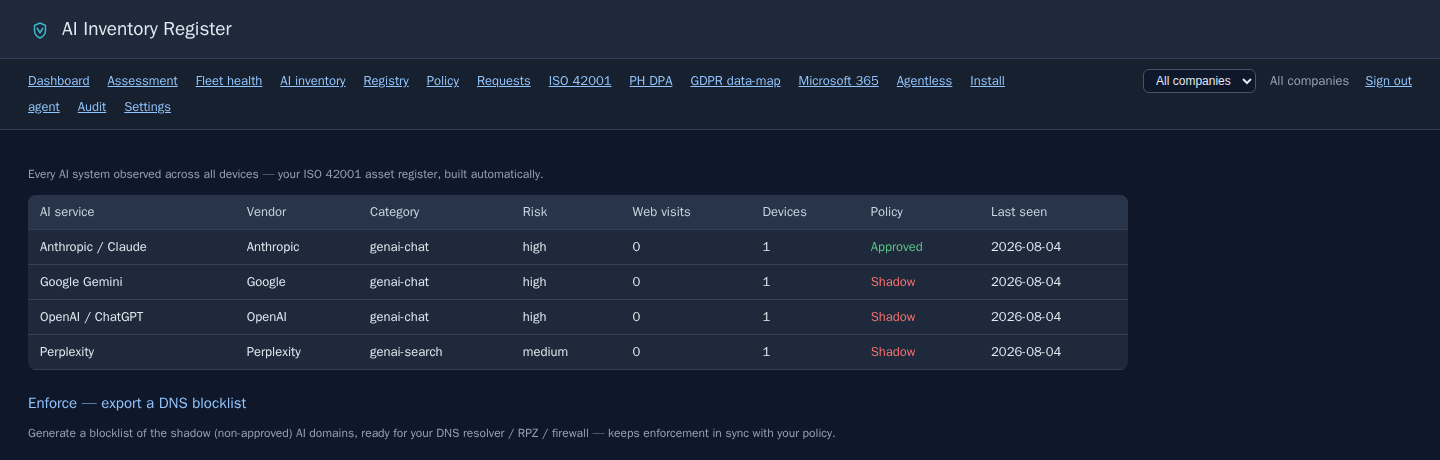The width and height of the screenshot is (1440, 460).
Task: Click Last seen date in Perplexity row
Action: [1026, 352]
